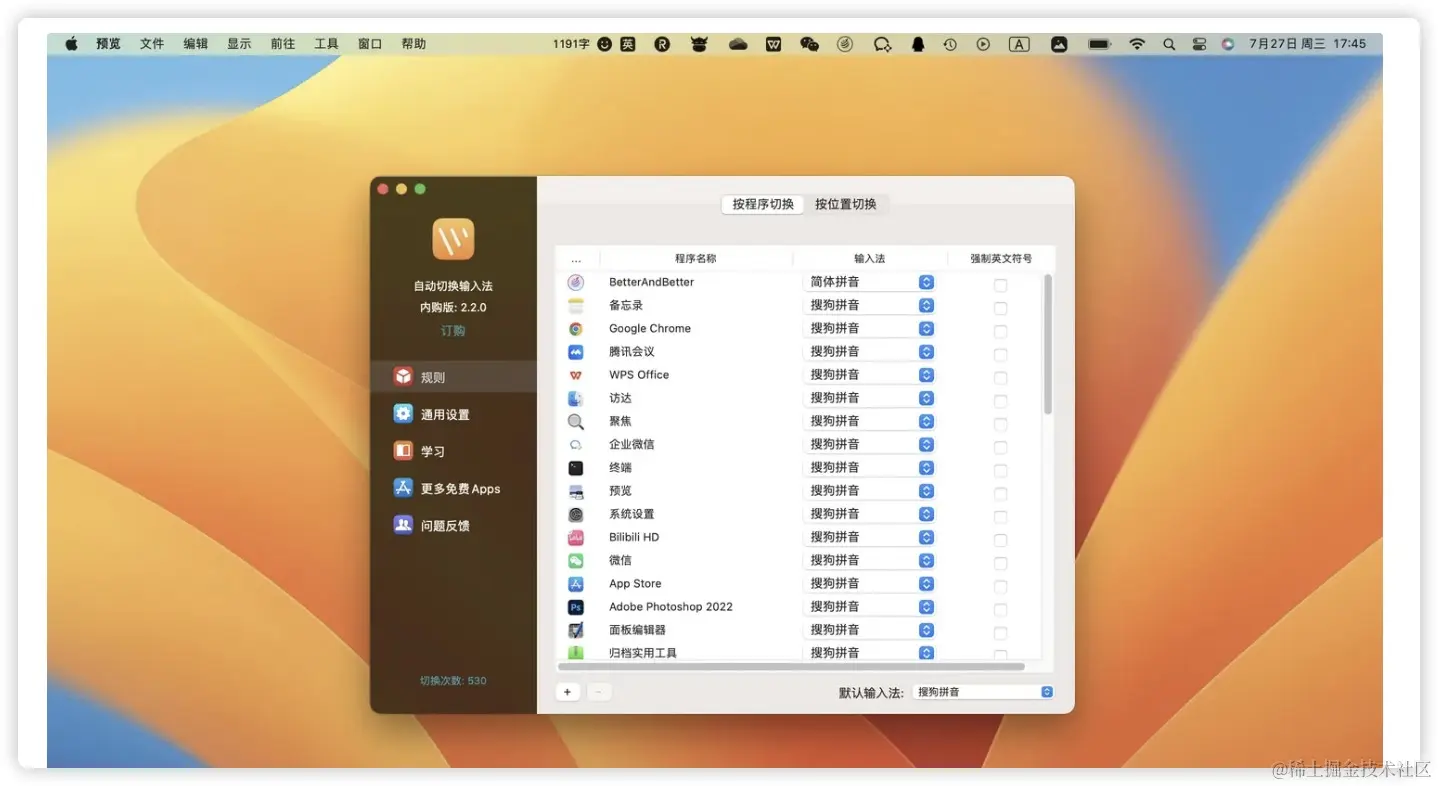Screen dimensions: 1438x786
Task: Click the 企业微信 app icon
Action: coord(575,444)
